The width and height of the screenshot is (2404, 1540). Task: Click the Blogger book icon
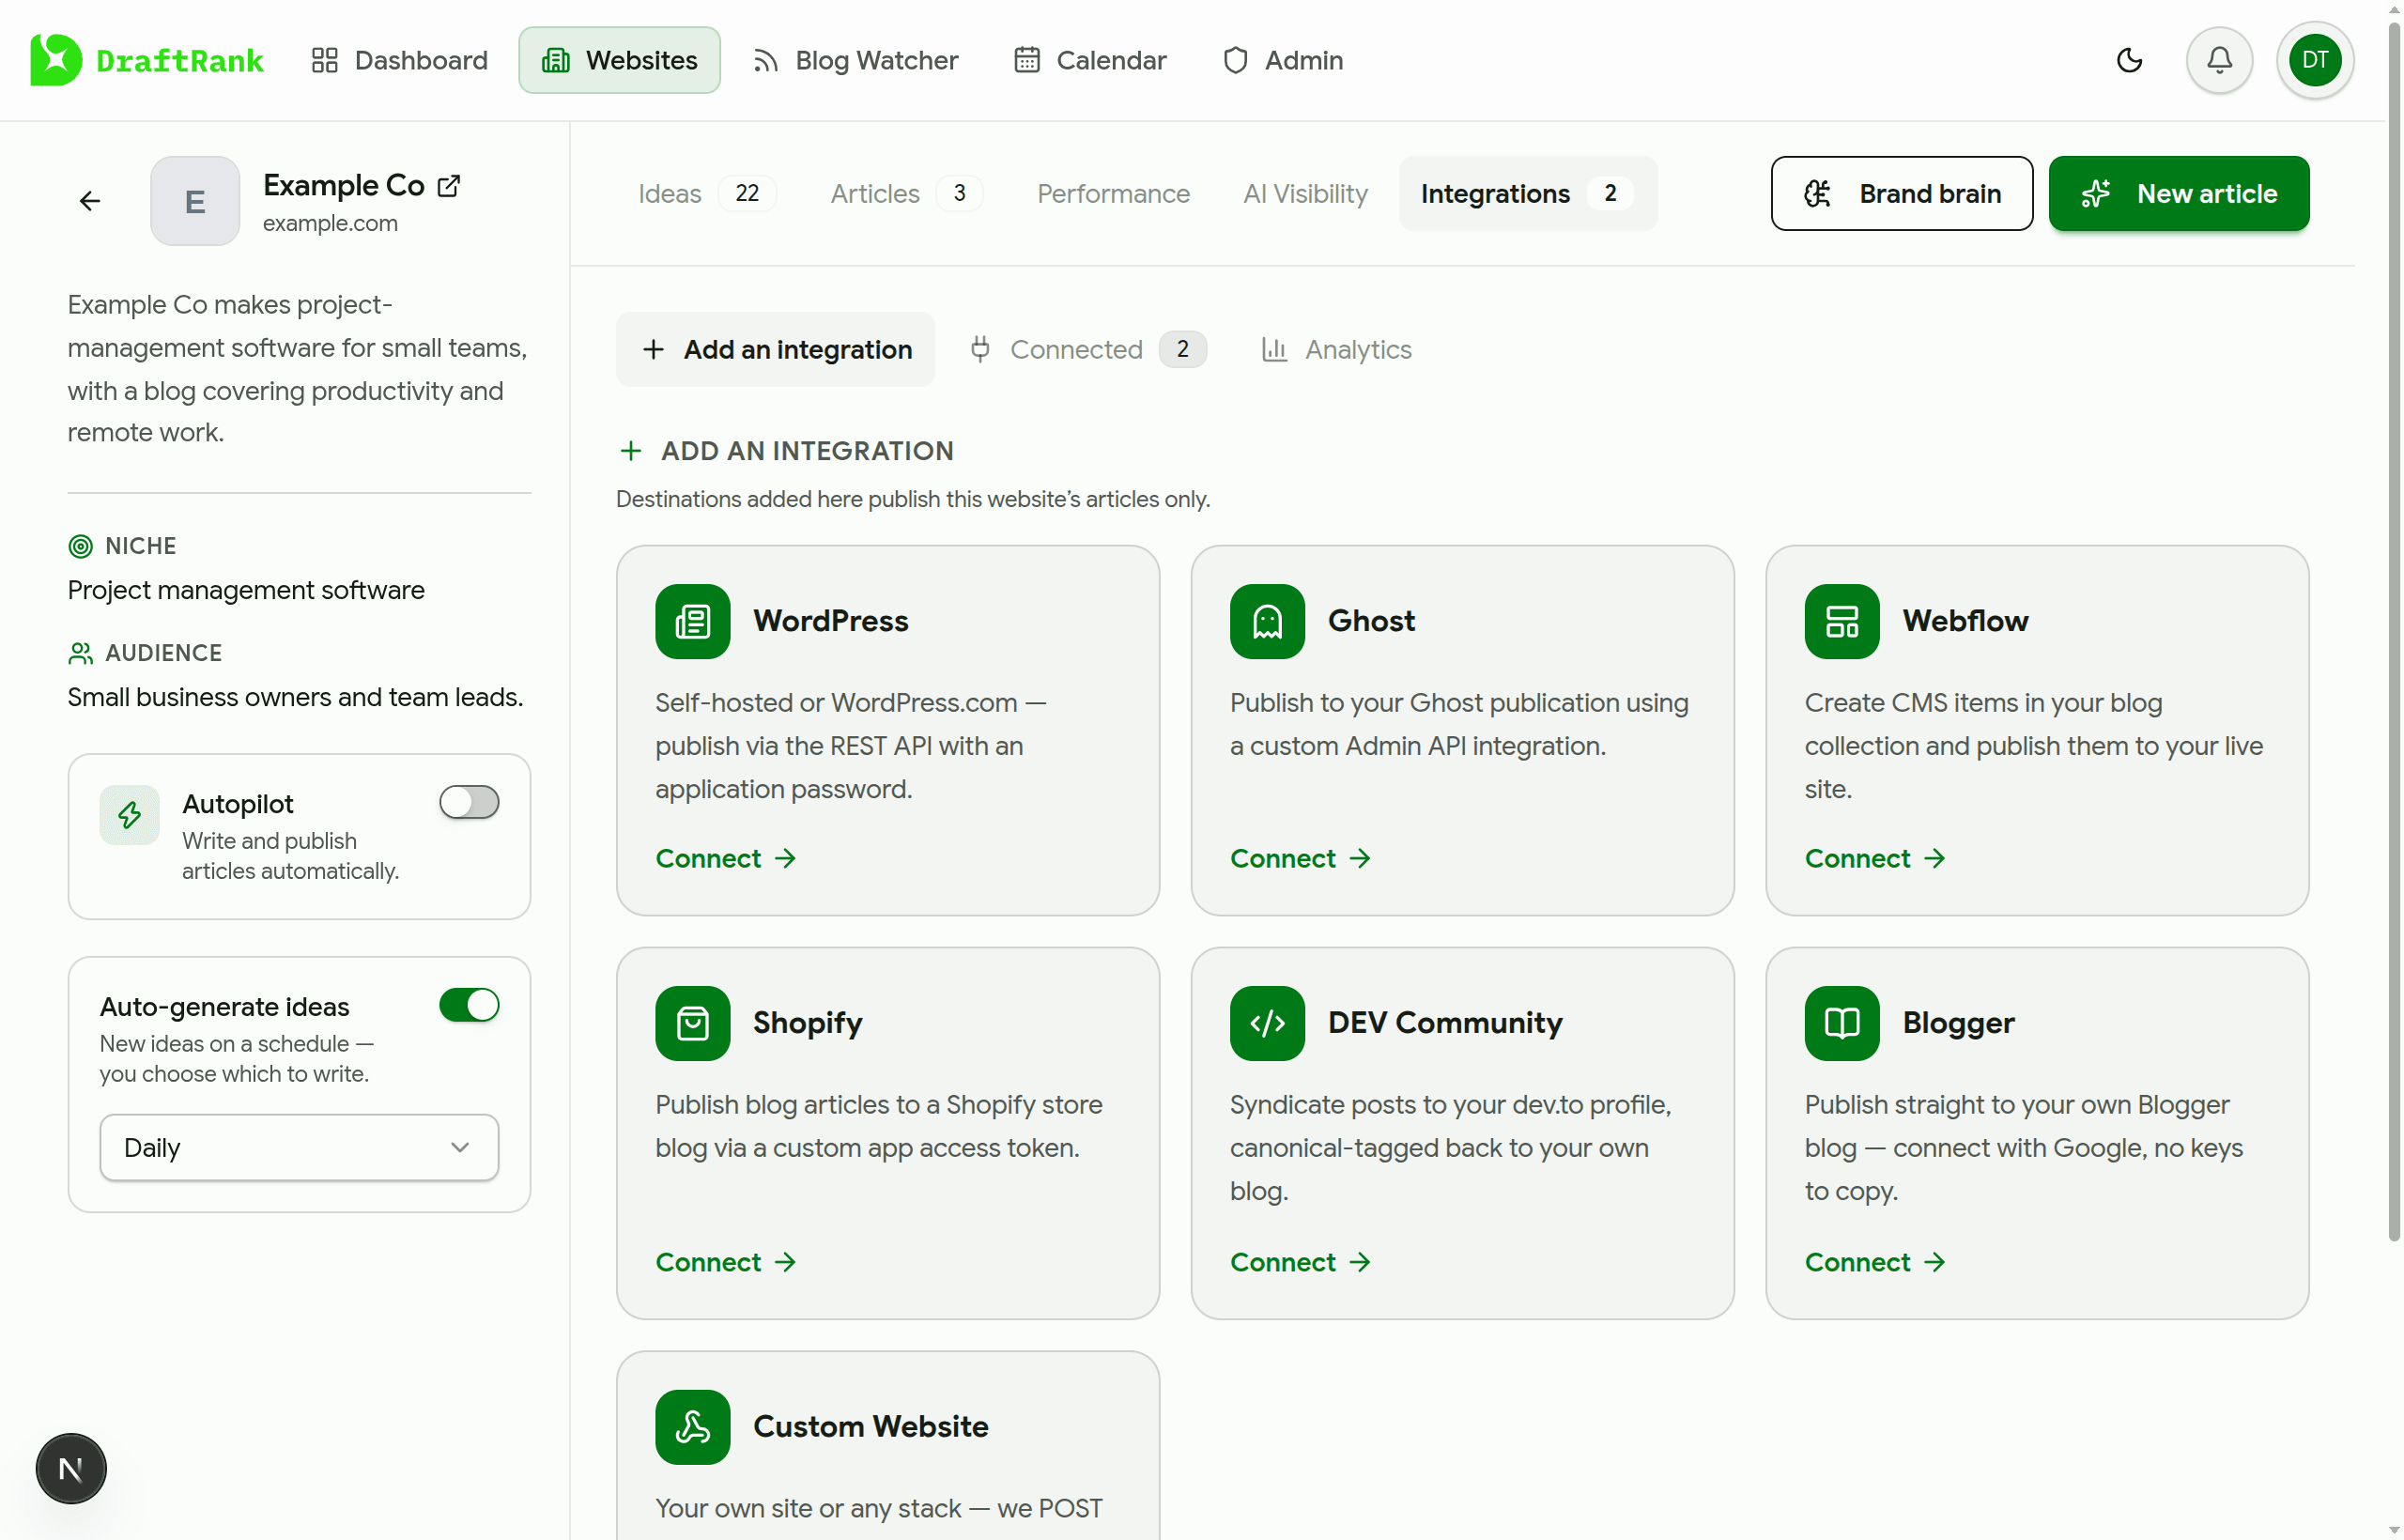point(1842,1023)
